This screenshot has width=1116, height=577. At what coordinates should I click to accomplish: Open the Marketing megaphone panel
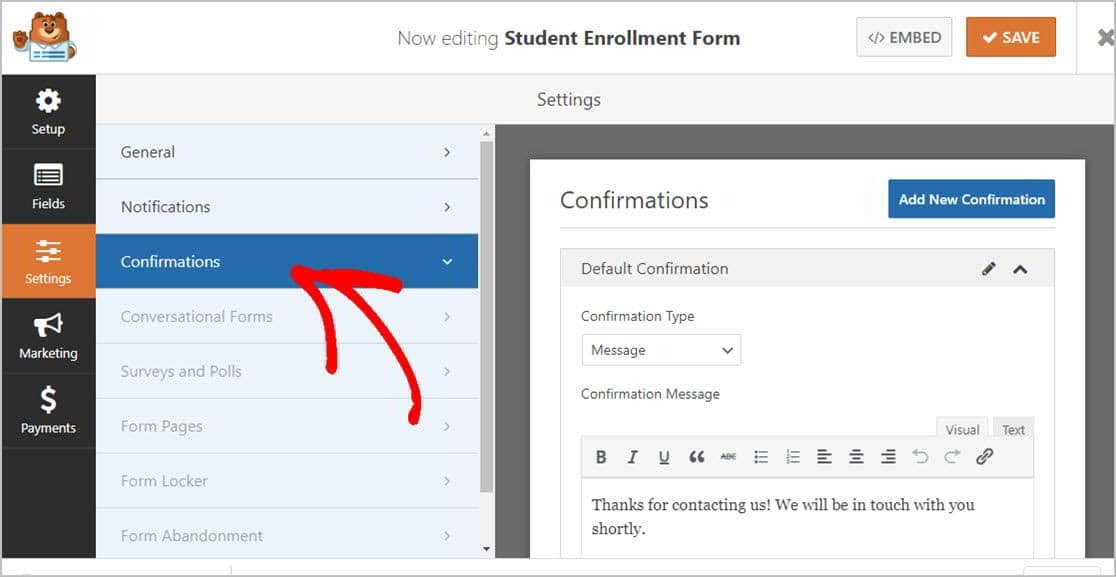coord(48,336)
